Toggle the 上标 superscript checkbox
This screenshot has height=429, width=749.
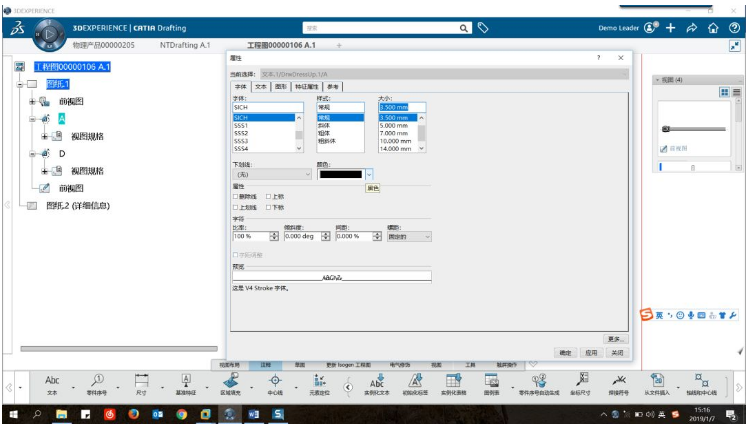click(268, 196)
